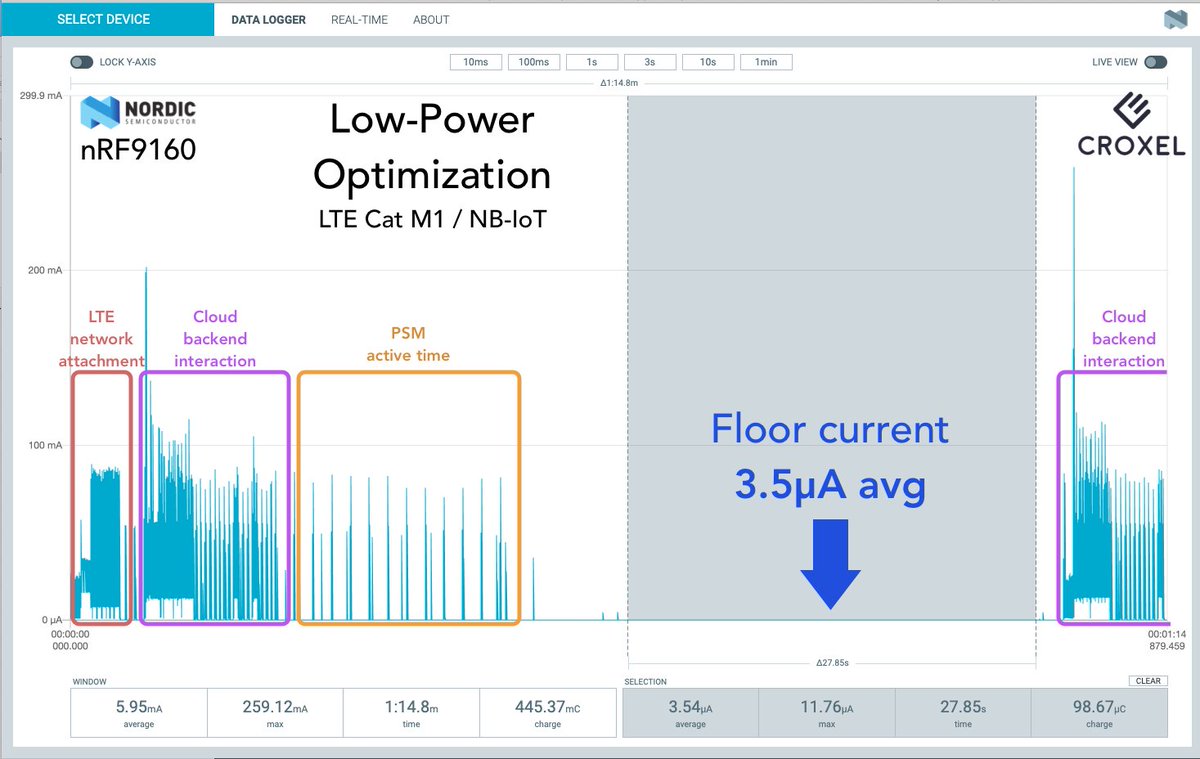Click the Δ1:14.8m window span label
The width and height of the screenshot is (1200, 759).
pos(619,83)
